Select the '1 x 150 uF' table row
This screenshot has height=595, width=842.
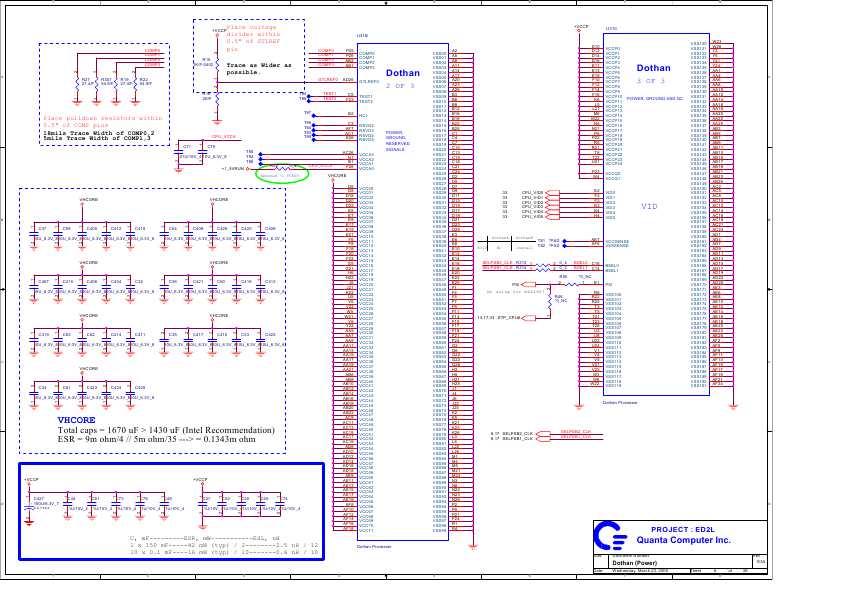(x=224, y=545)
